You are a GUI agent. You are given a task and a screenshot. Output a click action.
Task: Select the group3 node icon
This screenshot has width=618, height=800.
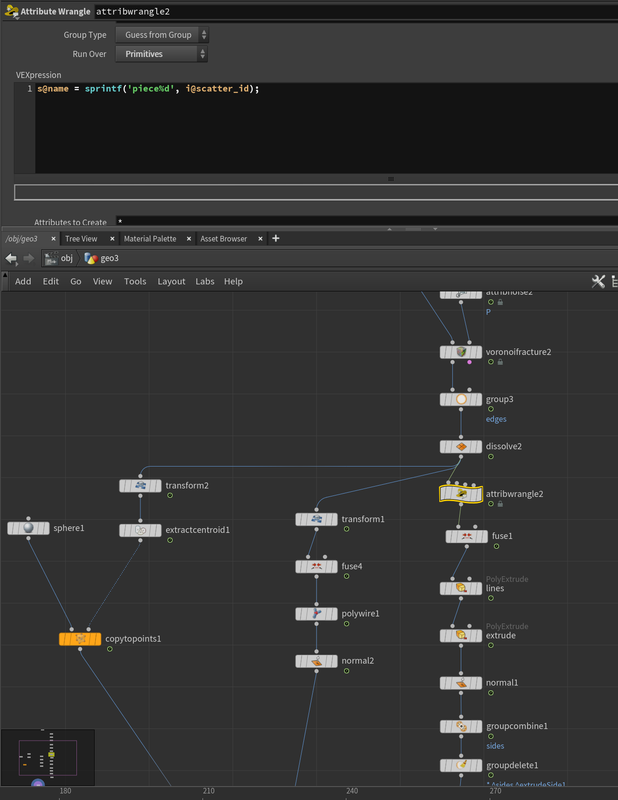[461, 399]
